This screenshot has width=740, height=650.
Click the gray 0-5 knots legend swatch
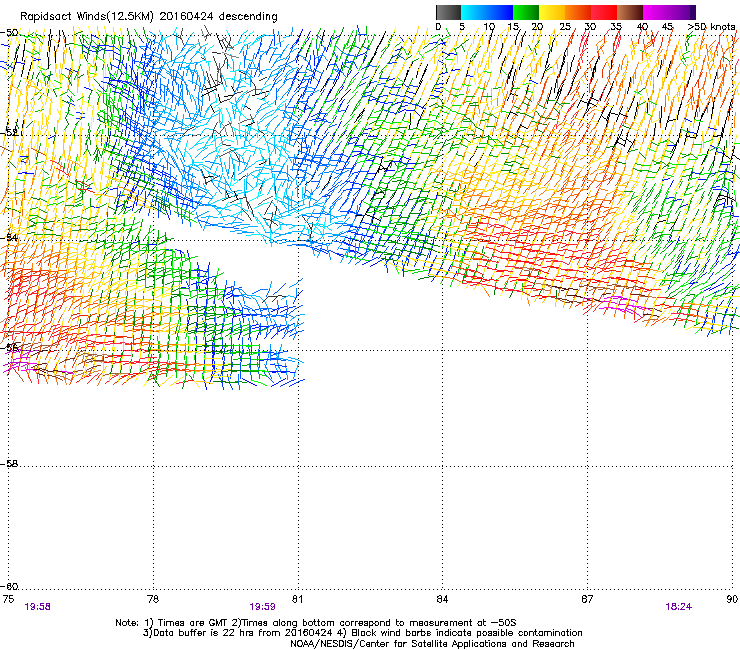click(448, 12)
